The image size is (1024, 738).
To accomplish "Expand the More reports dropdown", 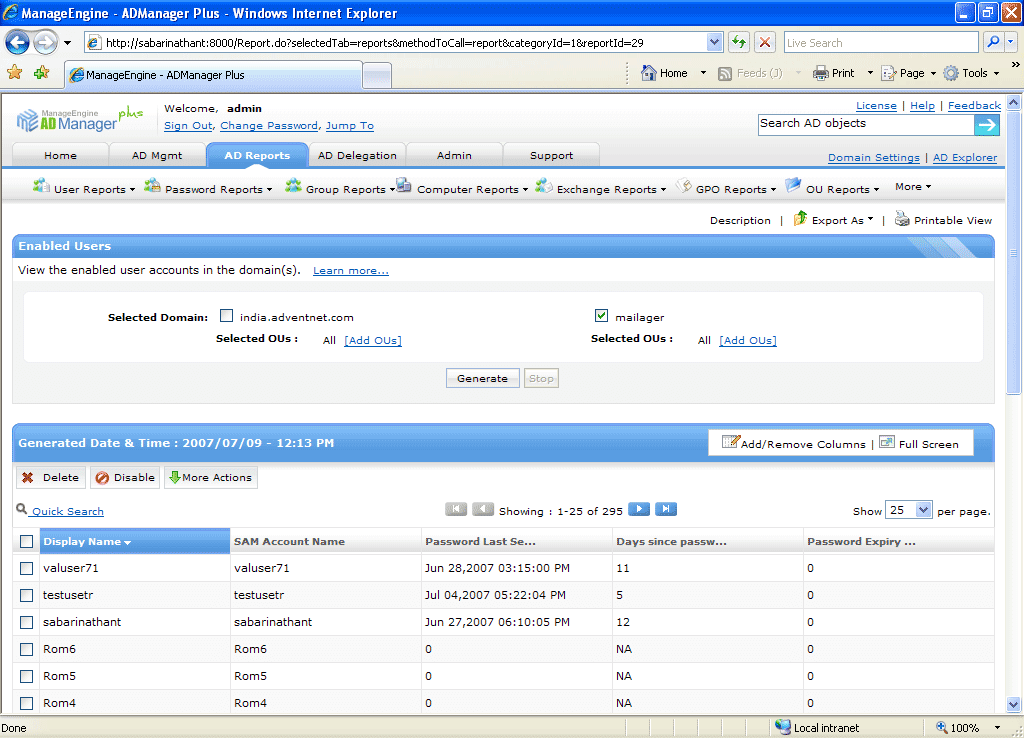I will [x=913, y=187].
